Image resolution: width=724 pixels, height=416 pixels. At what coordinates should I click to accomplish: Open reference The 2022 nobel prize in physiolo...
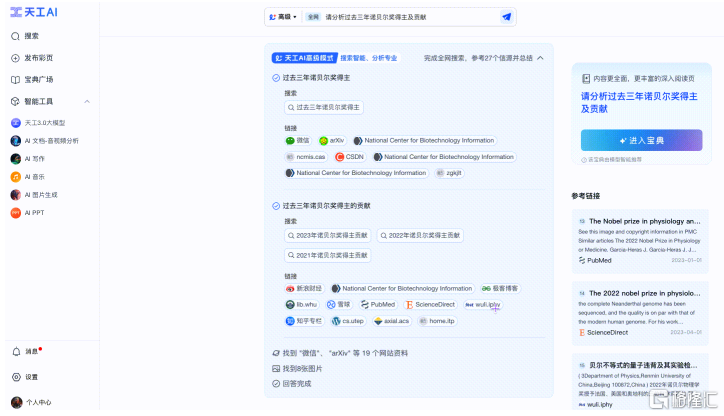point(640,314)
